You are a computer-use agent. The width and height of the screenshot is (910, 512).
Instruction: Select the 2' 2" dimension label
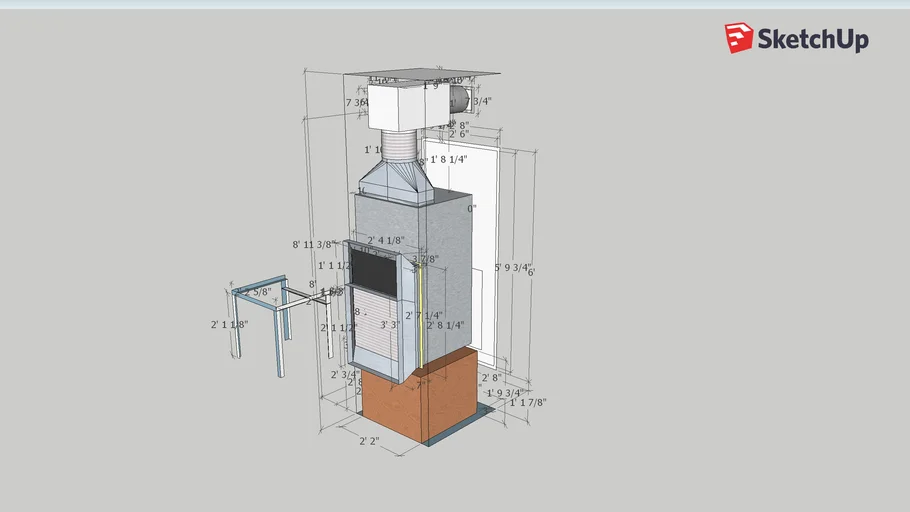(369, 441)
